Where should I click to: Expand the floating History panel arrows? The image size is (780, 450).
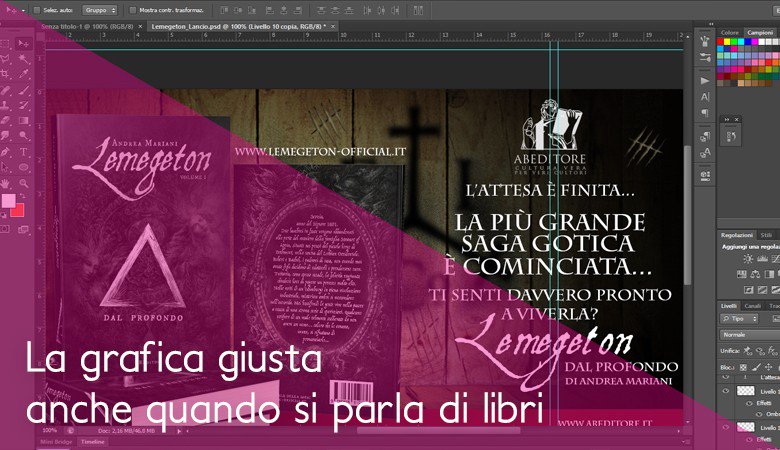(x=727, y=119)
